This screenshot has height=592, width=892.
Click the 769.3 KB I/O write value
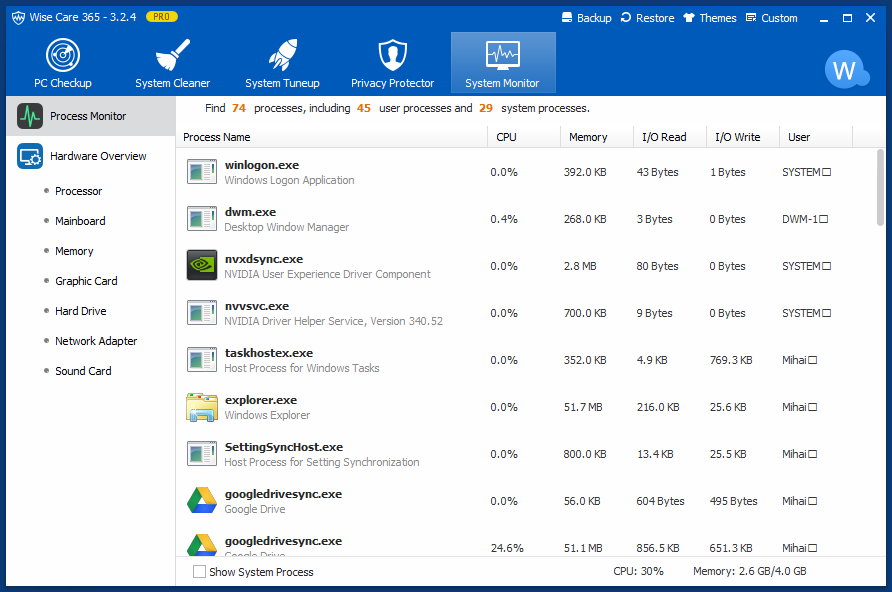731,361
